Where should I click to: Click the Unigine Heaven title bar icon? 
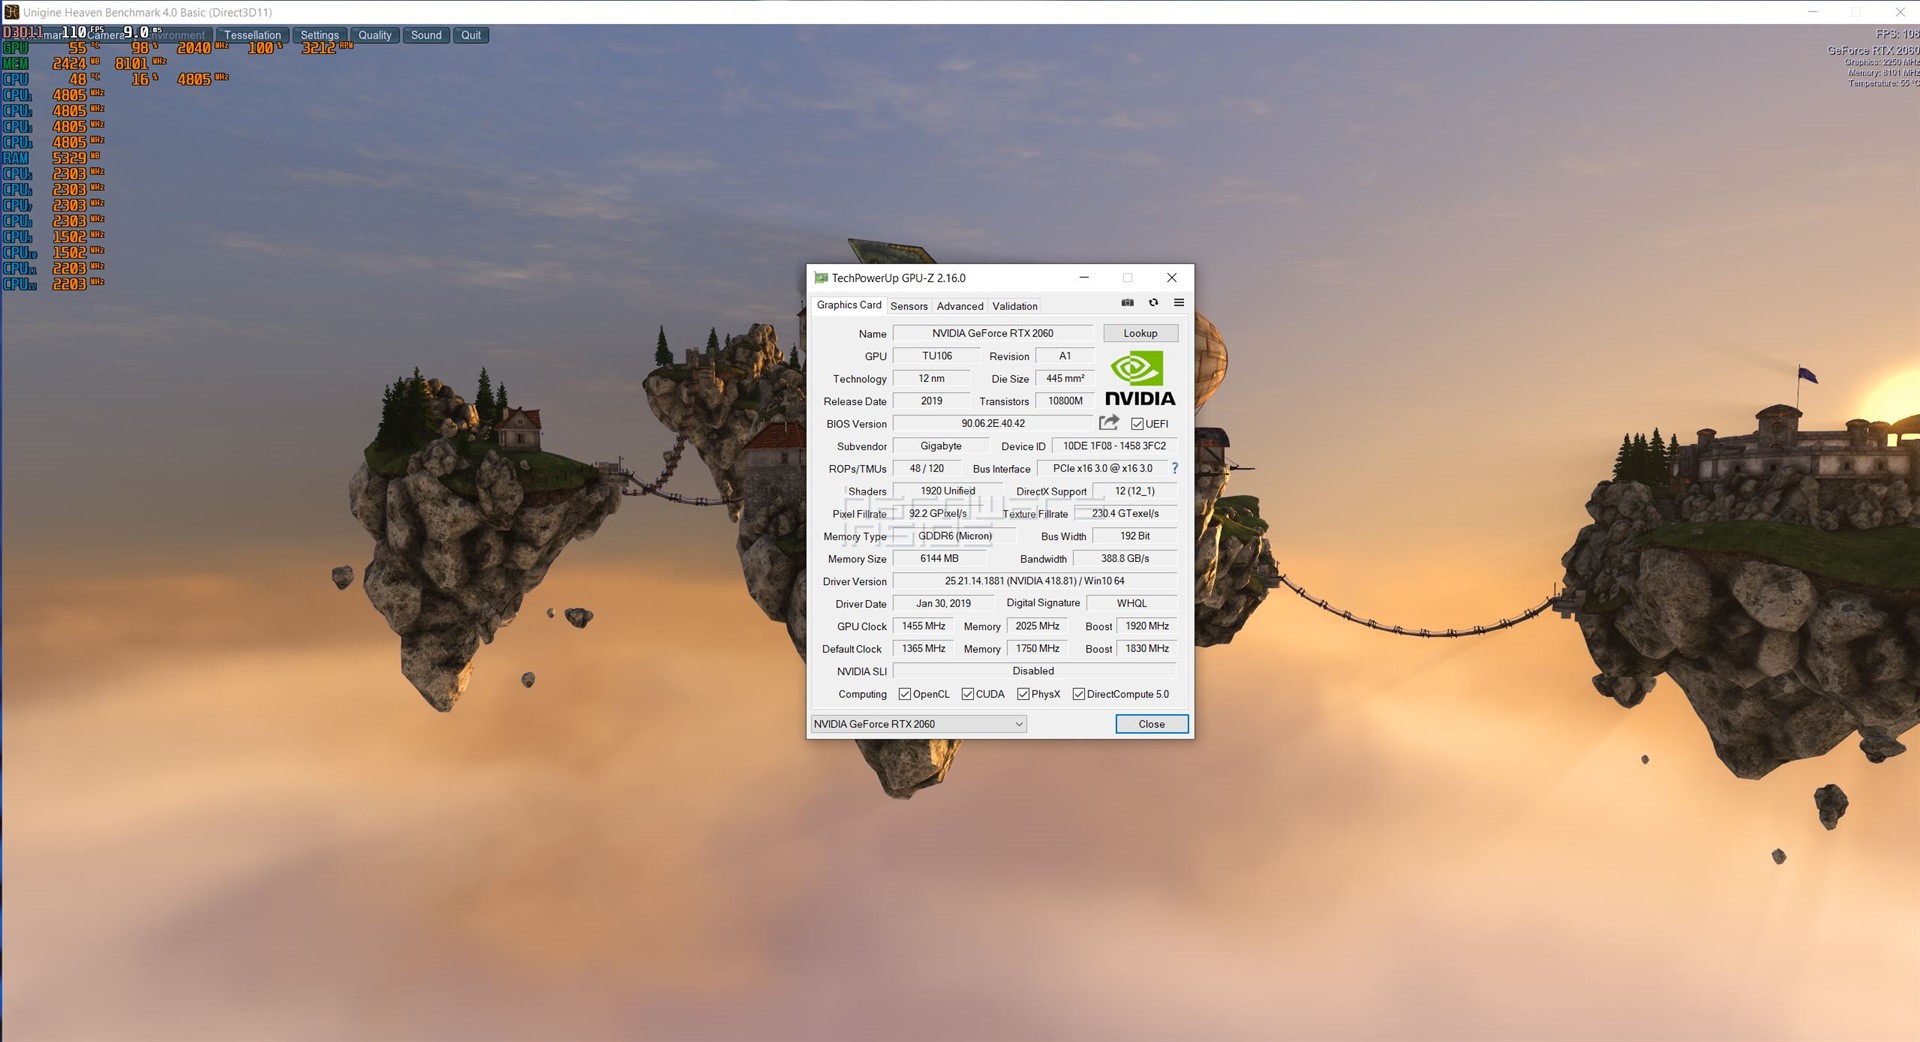point(11,12)
